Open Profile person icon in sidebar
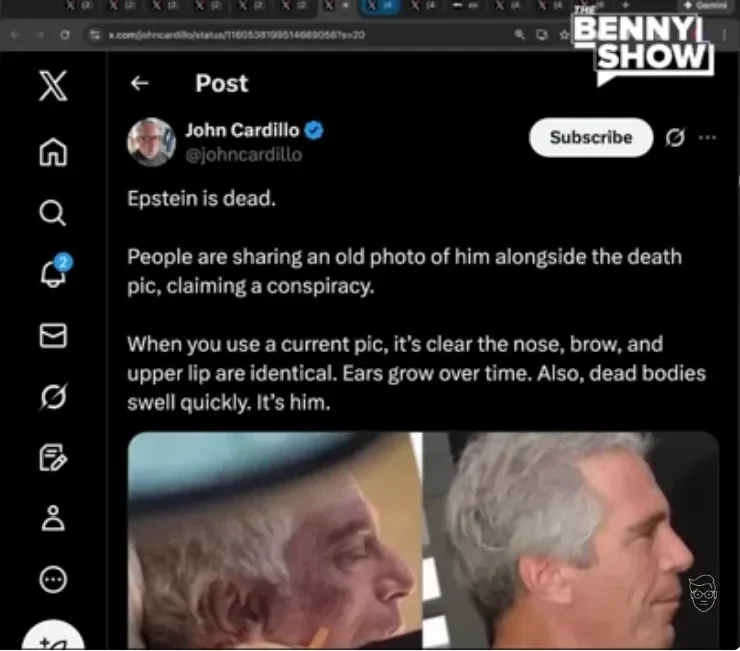This screenshot has height=651, width=740. (53, 518)
